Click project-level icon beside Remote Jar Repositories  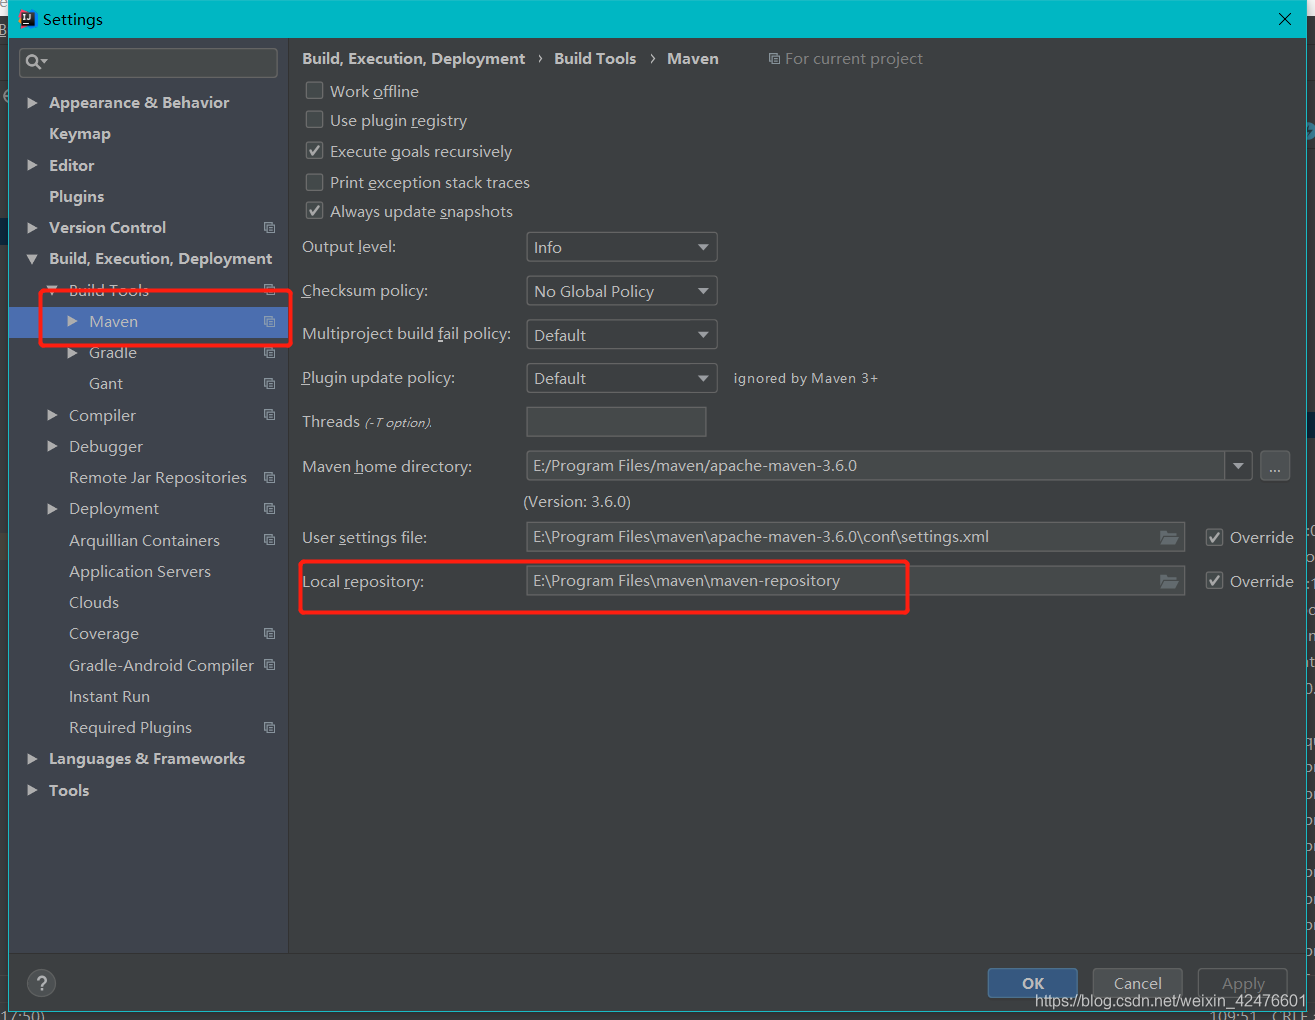(x=269, y=478)
